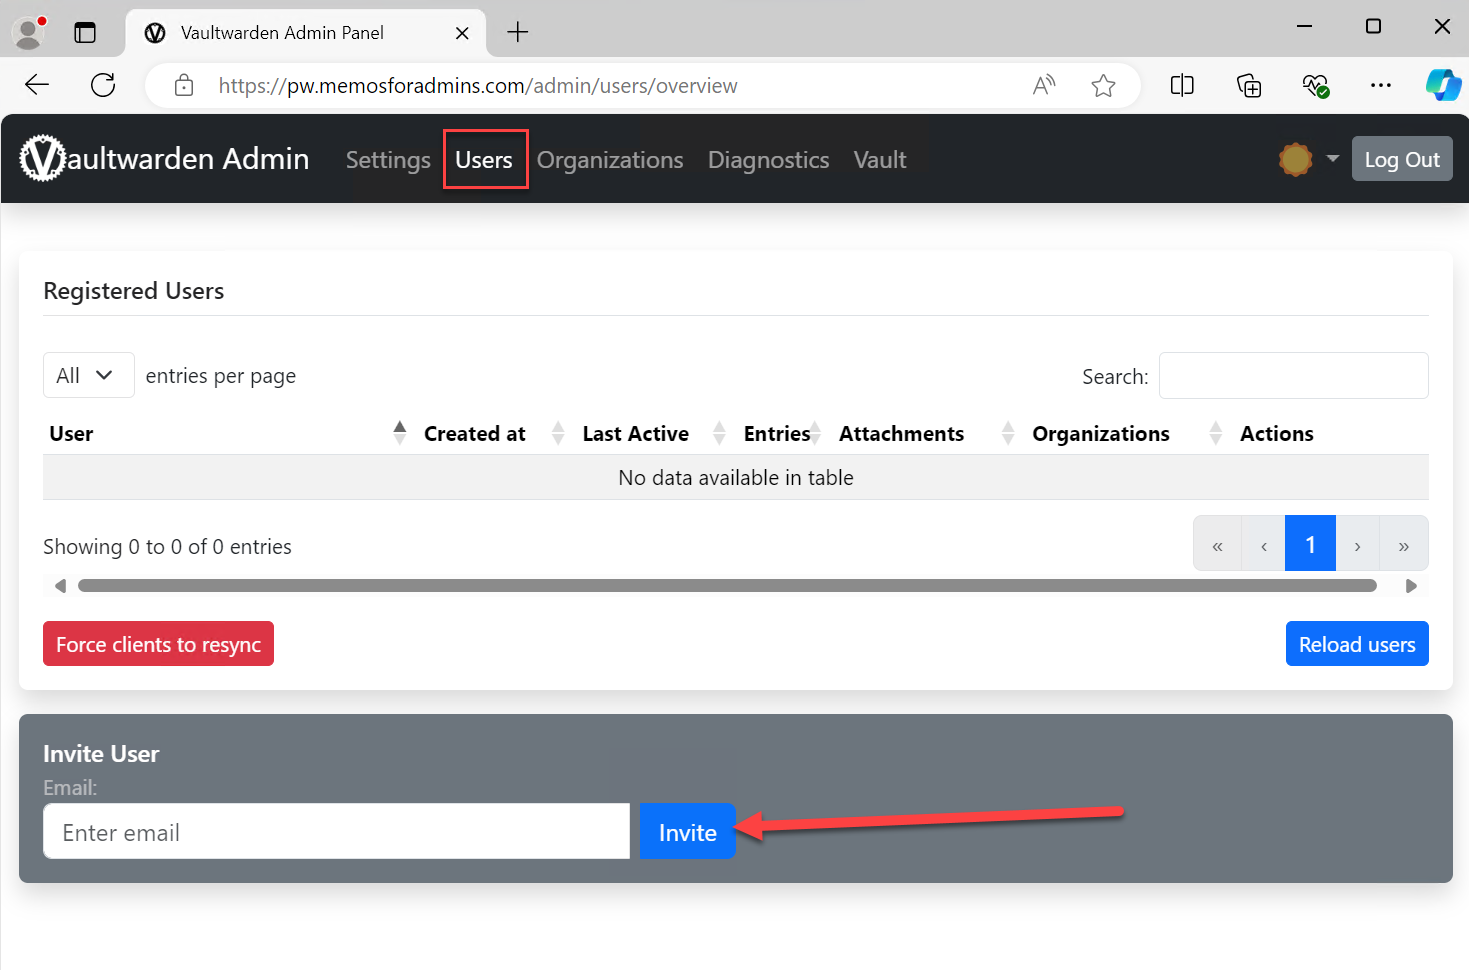
Task: Go to previous page of results
Action: 1263,545
